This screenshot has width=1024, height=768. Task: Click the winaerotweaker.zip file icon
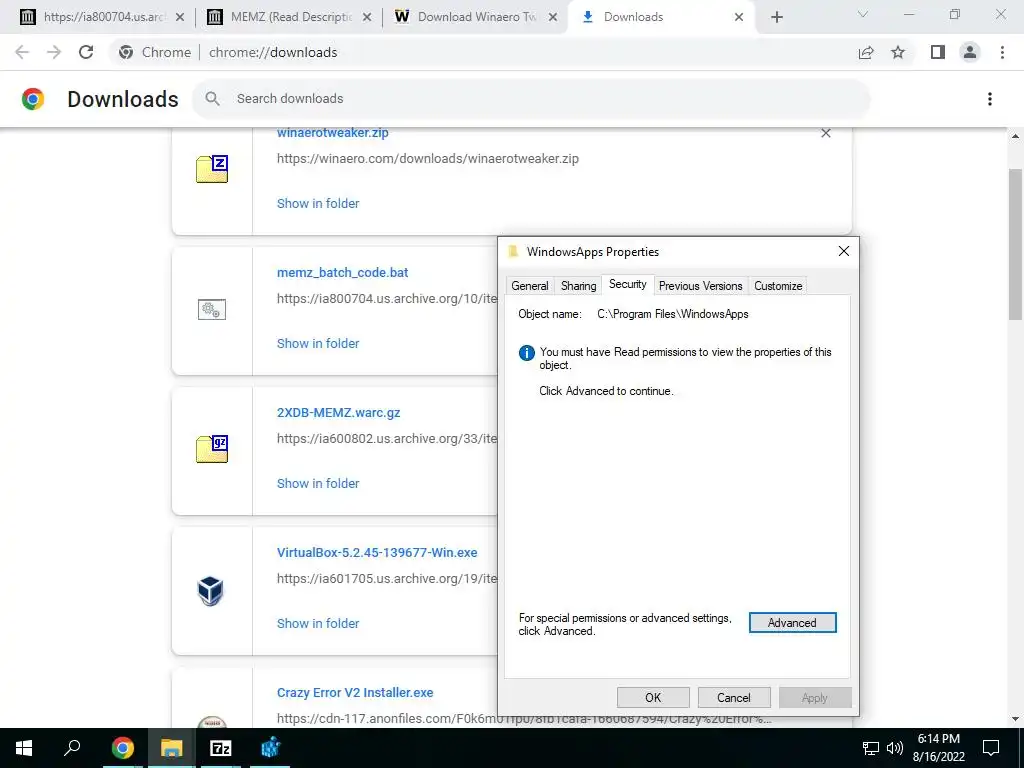click(212, 169)
